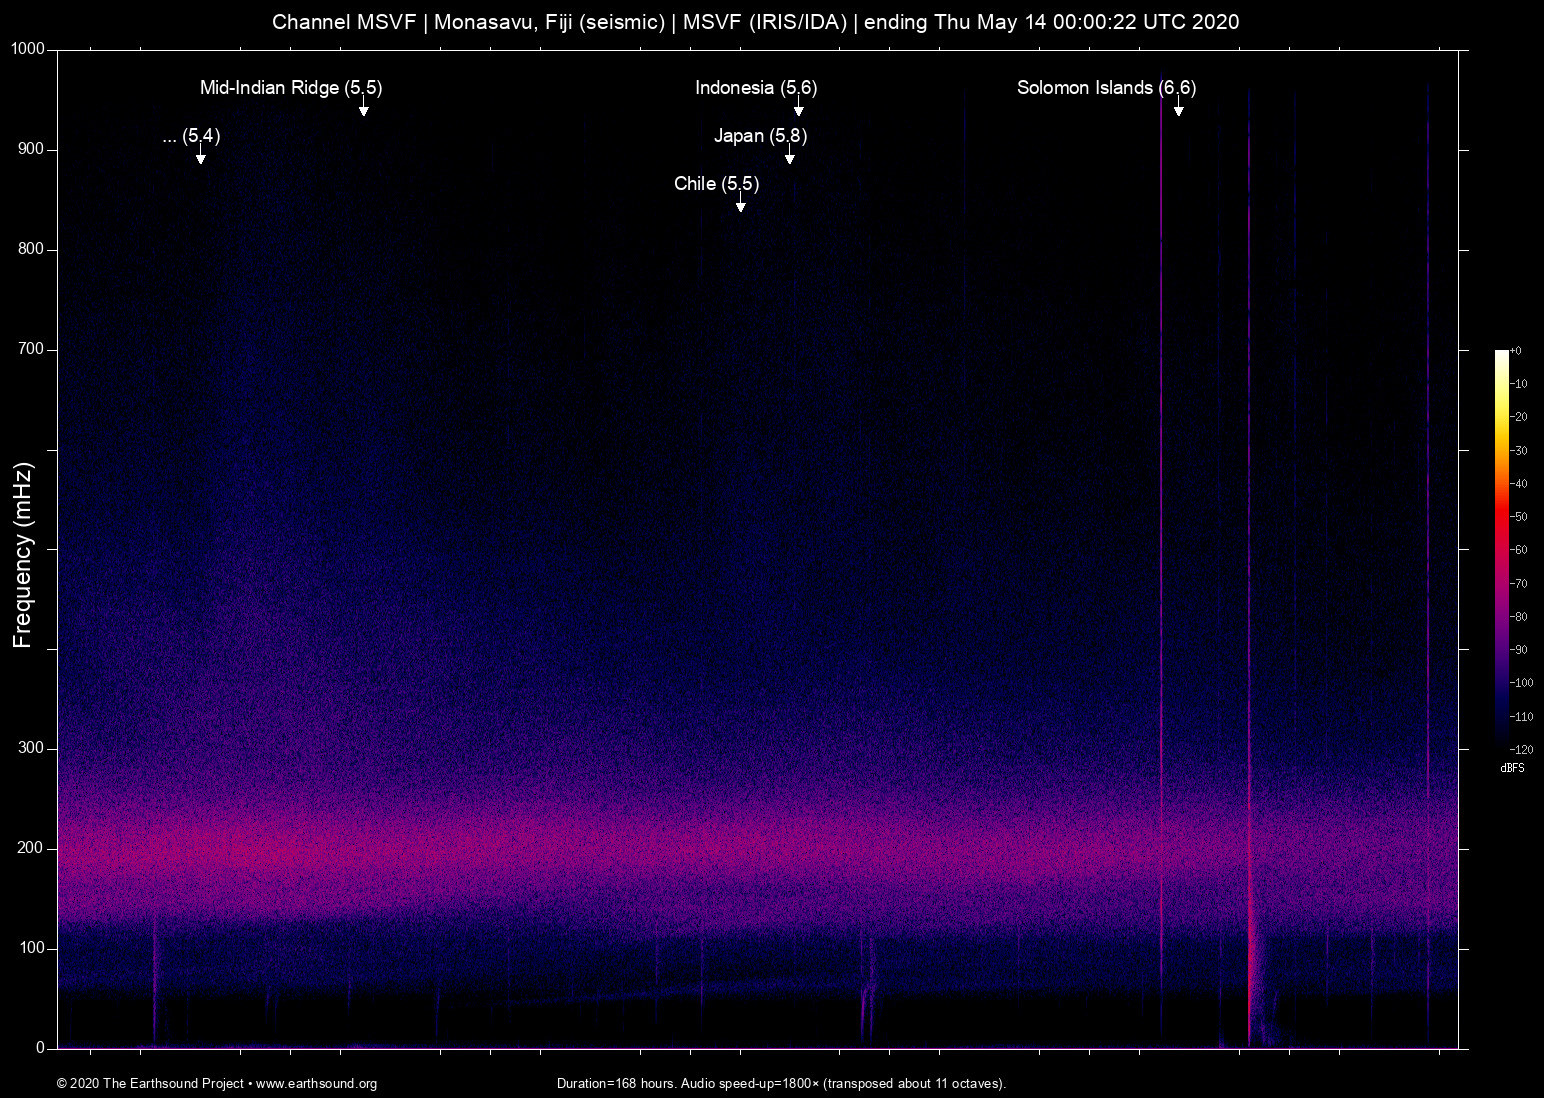Select the Mid-Indian Ridge (5.5) event label

pyautogui.click(x=291, y=88)
